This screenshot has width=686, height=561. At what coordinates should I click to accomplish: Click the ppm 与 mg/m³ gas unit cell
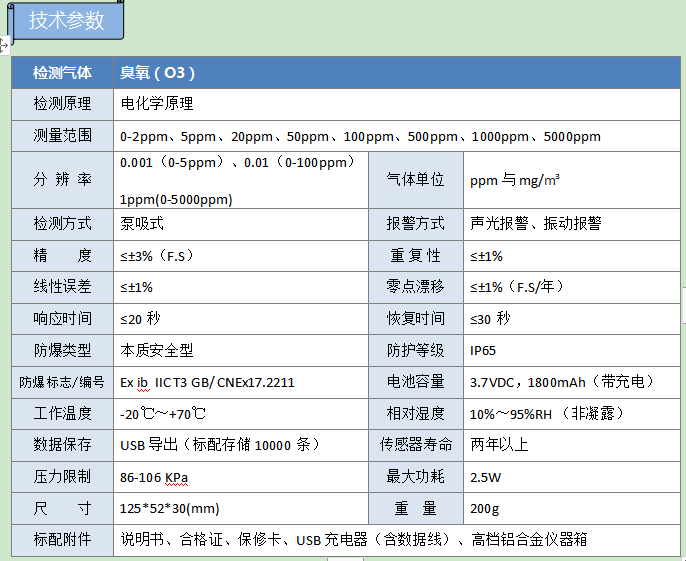[515, 180]
